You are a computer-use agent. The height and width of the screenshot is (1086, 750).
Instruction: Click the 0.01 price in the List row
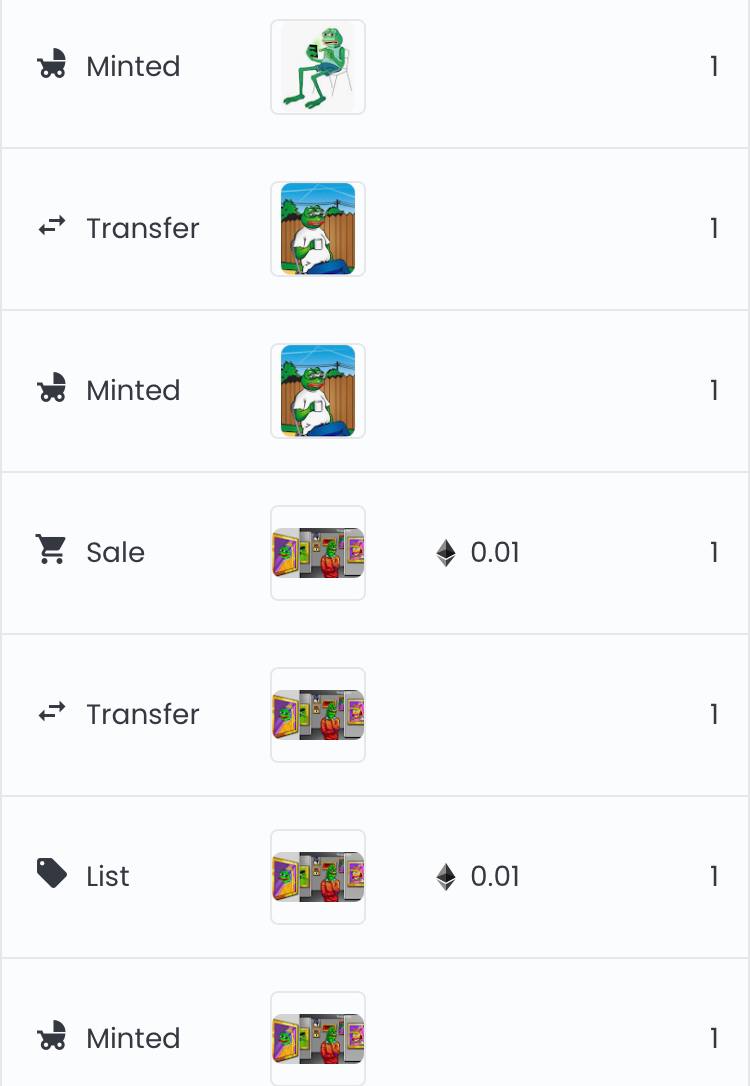(495, 877)
